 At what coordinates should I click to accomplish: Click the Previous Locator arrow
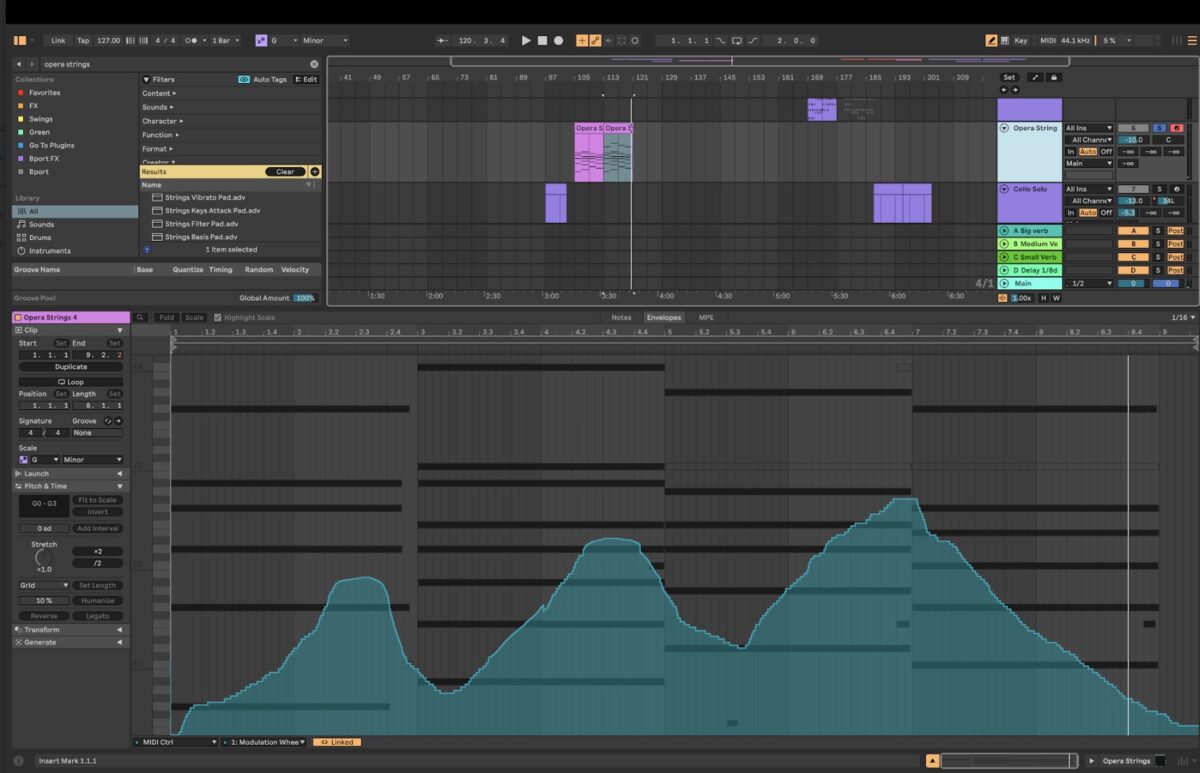[x=1004, y=89]
